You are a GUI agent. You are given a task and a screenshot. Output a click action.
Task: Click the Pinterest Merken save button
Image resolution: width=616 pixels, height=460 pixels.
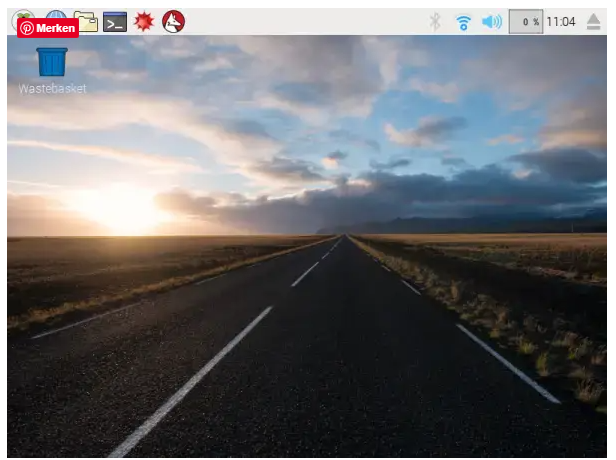(48, 28)
